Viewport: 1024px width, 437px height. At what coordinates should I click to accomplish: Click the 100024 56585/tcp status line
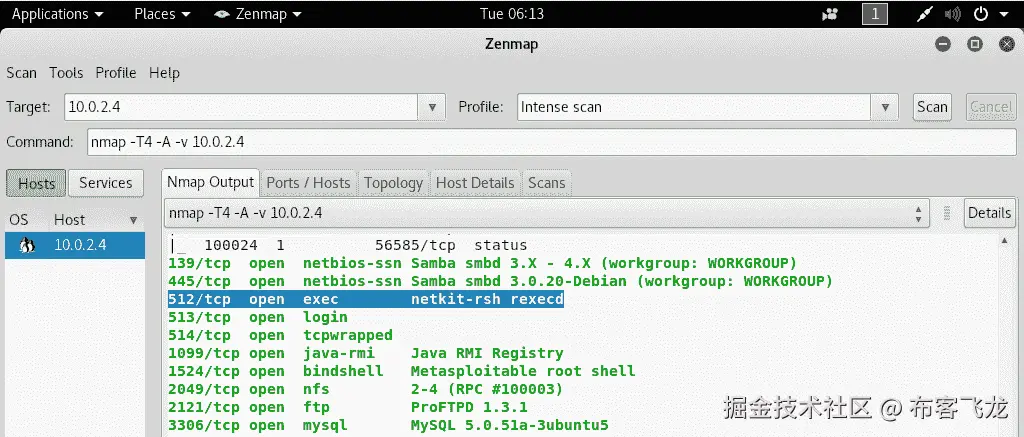coord(348,246)
